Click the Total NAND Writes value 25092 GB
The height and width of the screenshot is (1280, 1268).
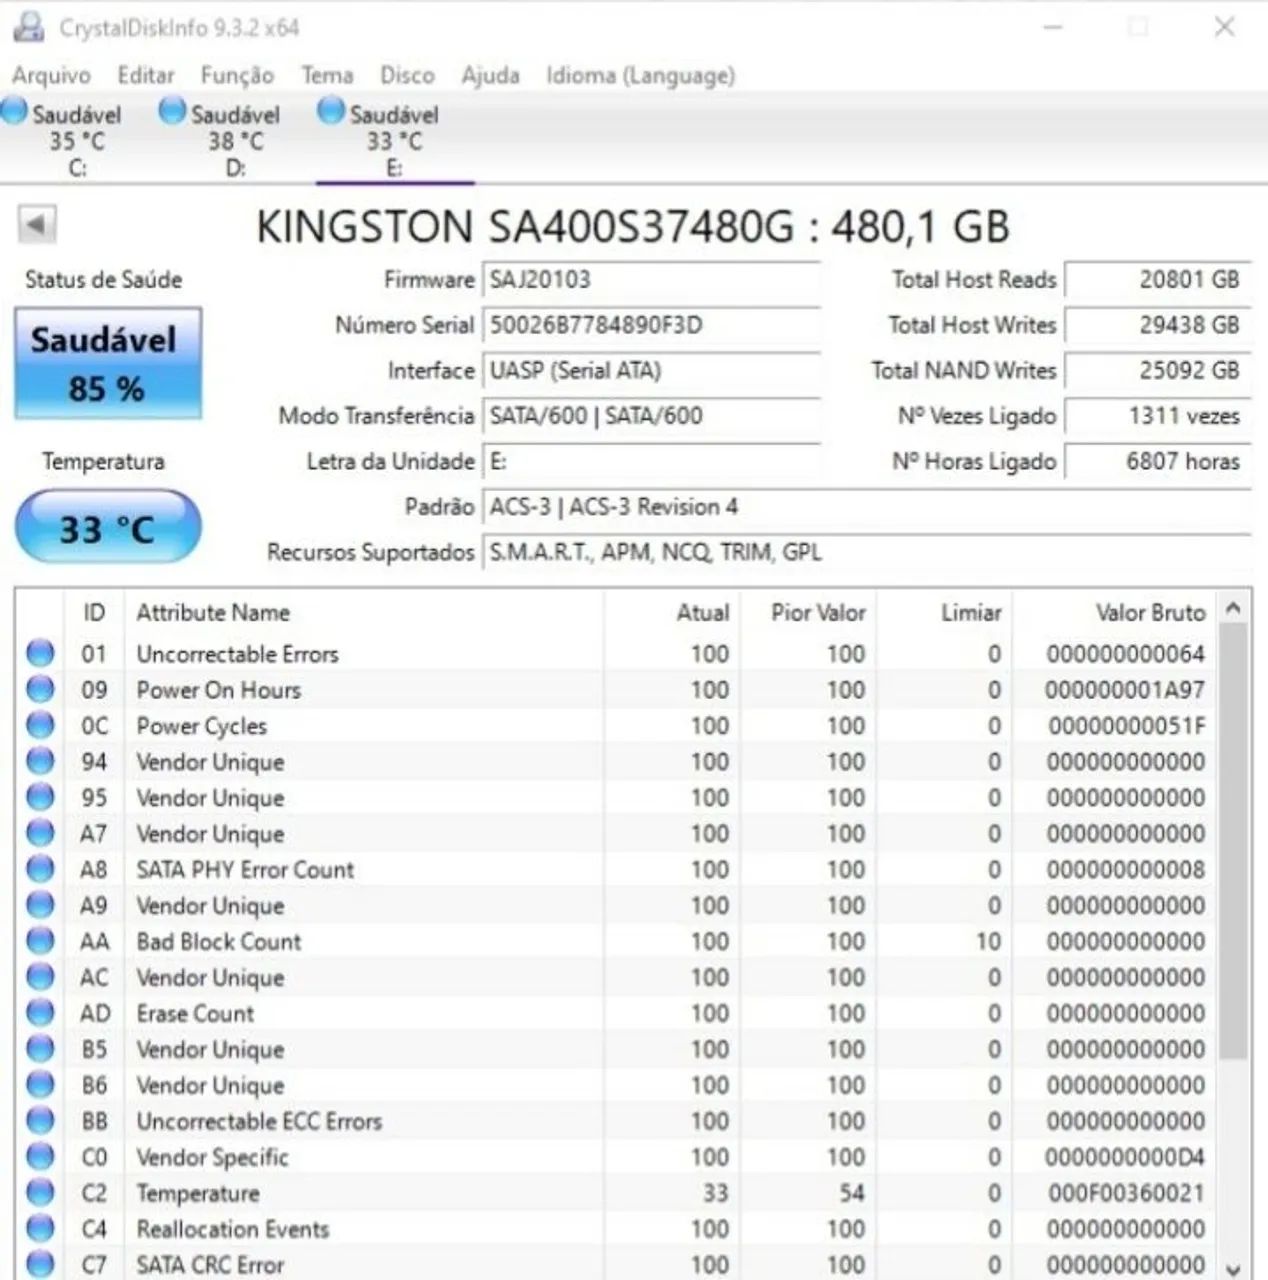click(1158, 371)
